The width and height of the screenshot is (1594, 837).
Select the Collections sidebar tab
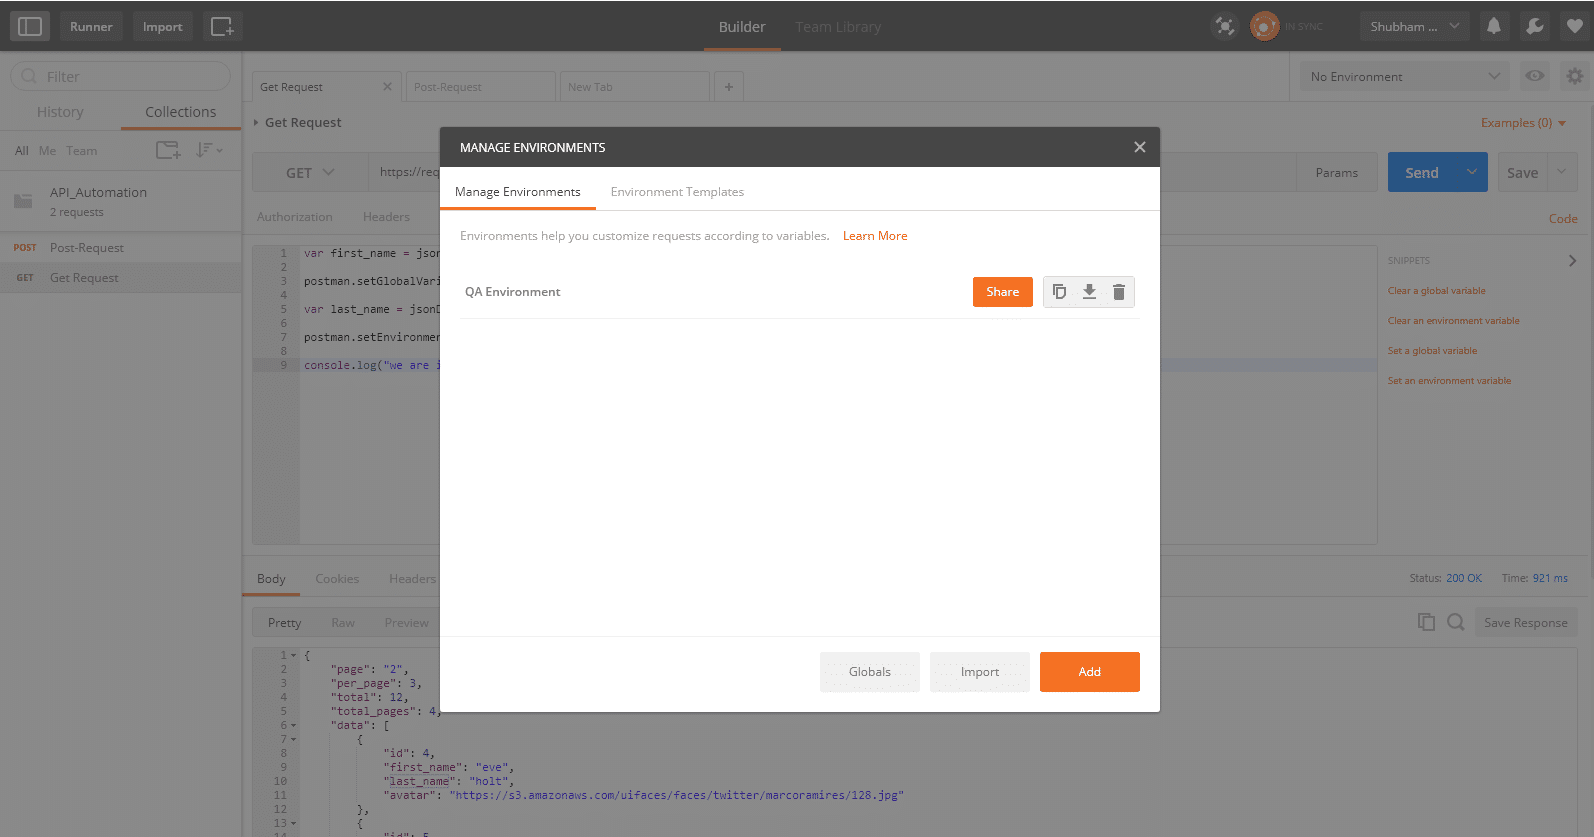(x=180, y=112)
